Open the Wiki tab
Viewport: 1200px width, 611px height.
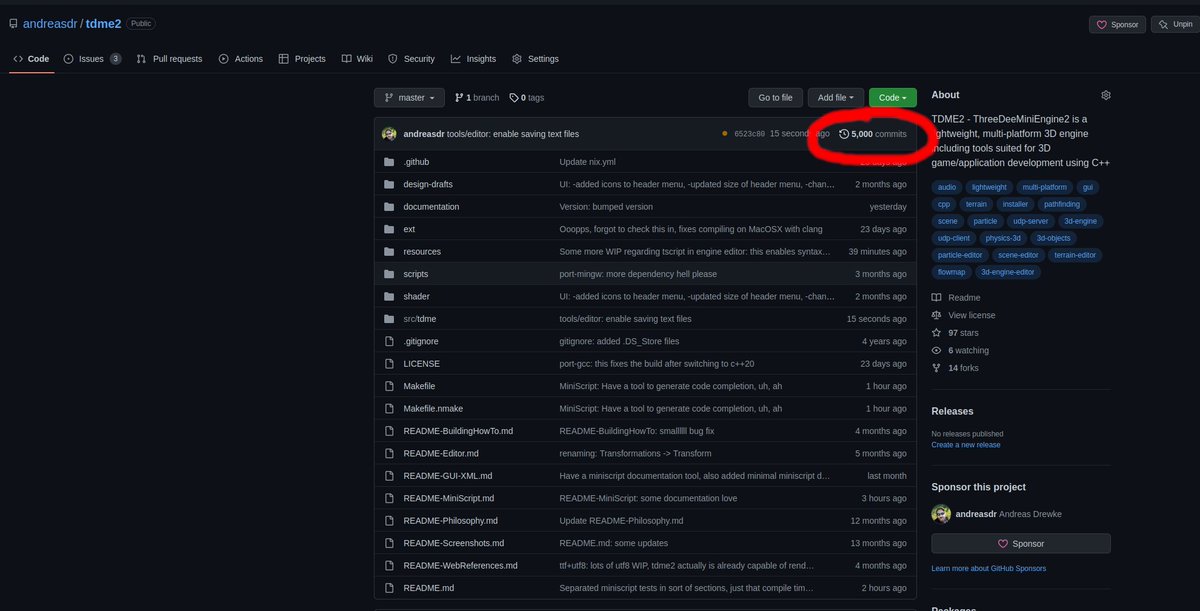(357, 59)
